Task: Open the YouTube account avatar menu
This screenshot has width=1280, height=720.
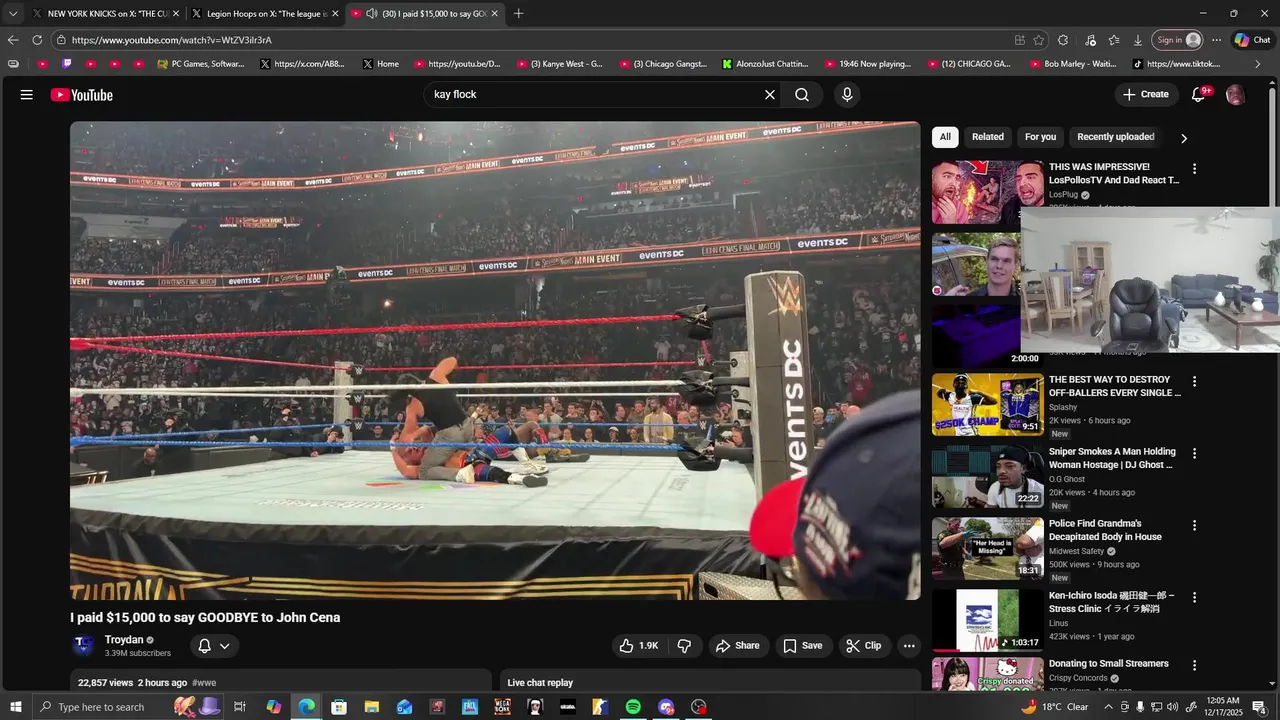Action: 1236,95
